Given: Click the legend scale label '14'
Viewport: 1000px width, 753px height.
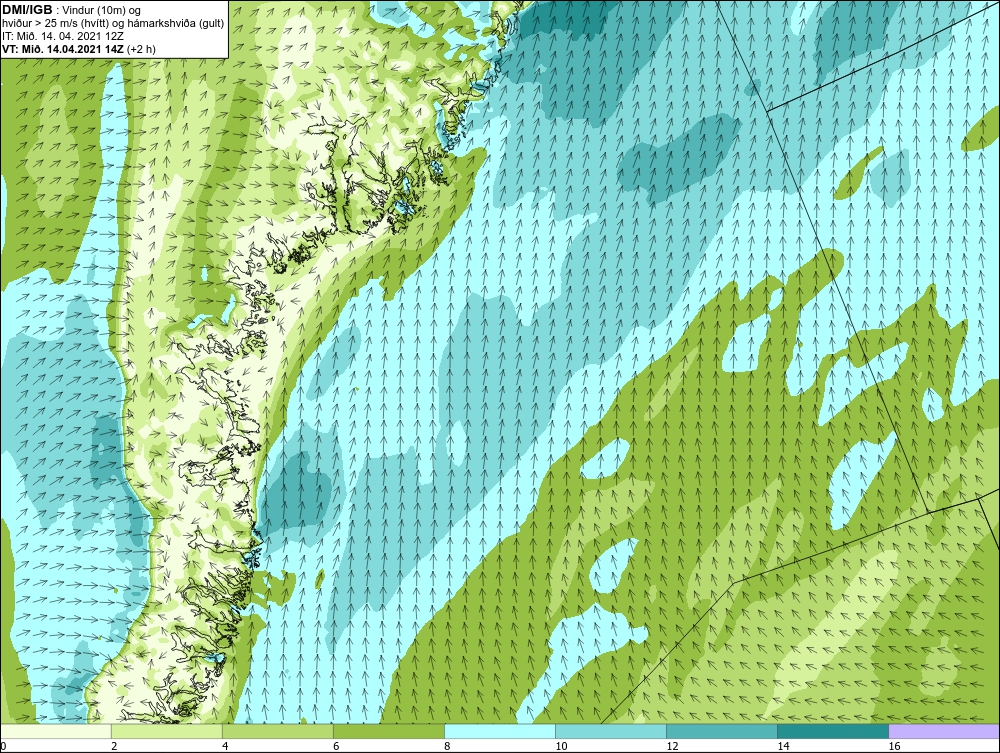Looking at the screenshot, I should (x=783, y=746).
